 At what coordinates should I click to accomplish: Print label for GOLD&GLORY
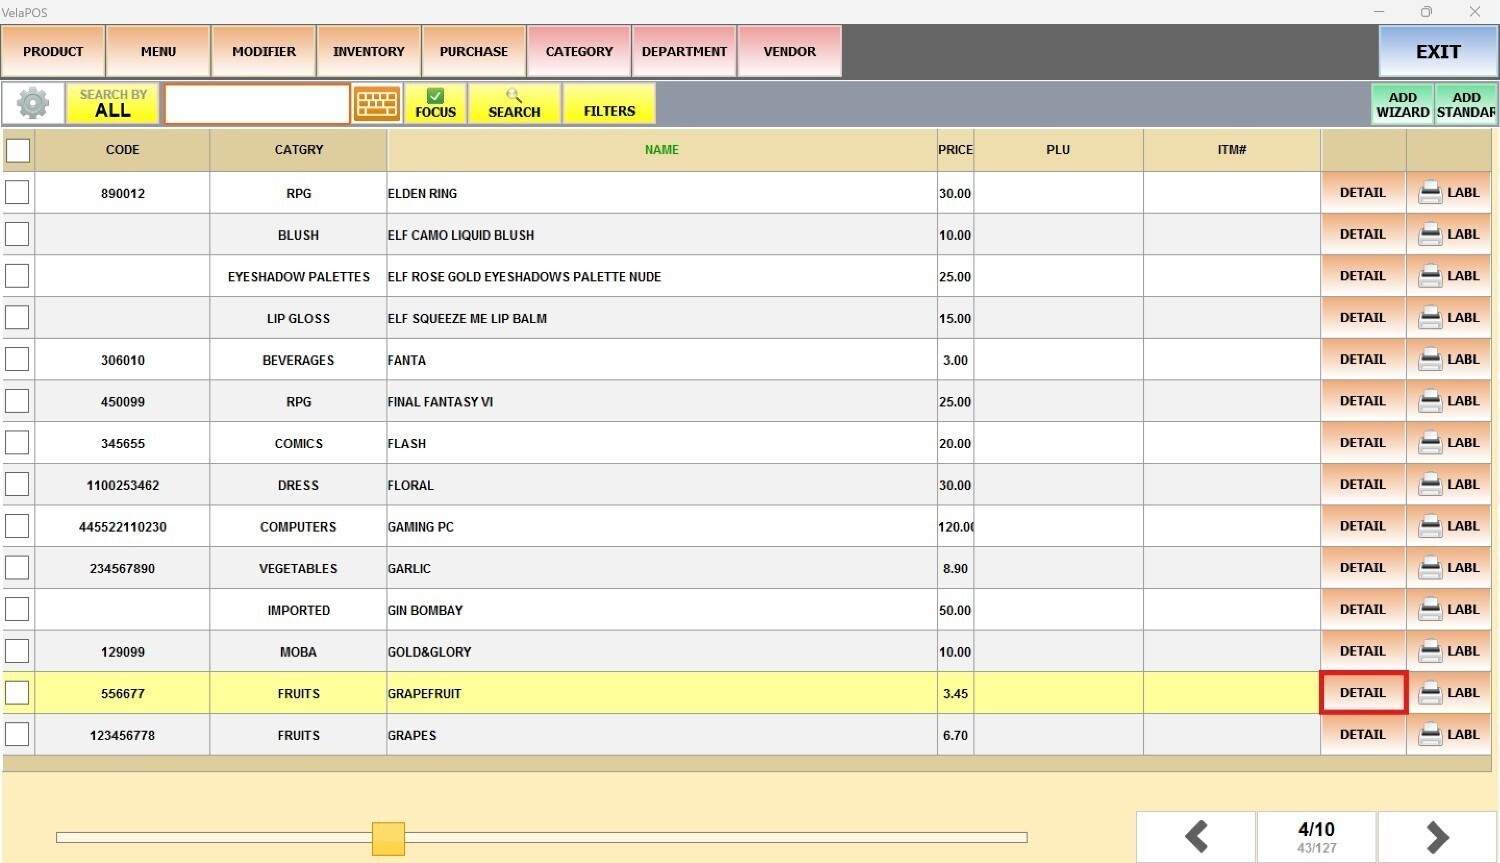1449,651
